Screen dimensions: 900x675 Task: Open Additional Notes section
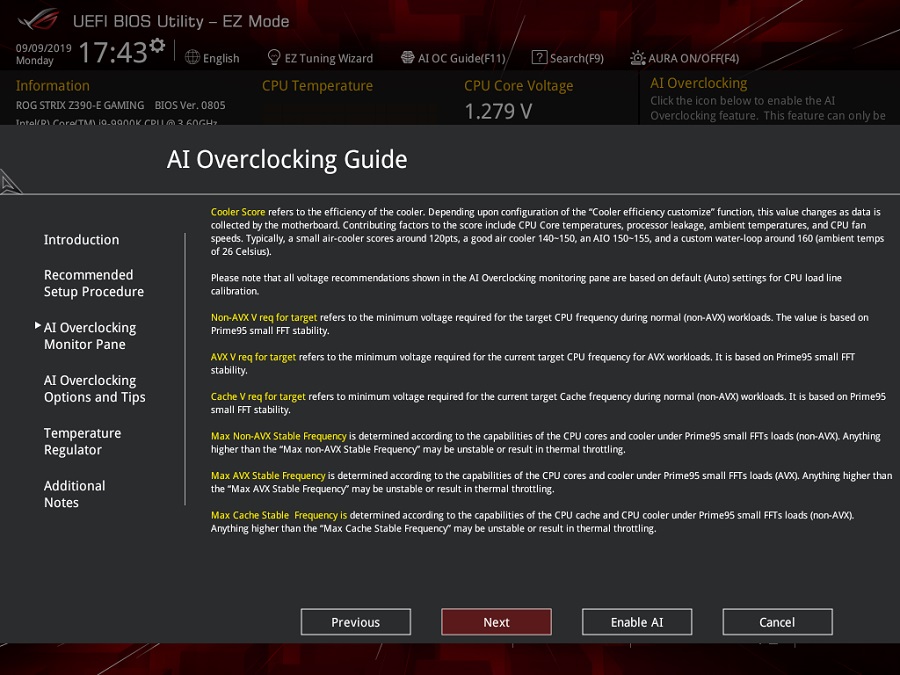coord(75,494)
